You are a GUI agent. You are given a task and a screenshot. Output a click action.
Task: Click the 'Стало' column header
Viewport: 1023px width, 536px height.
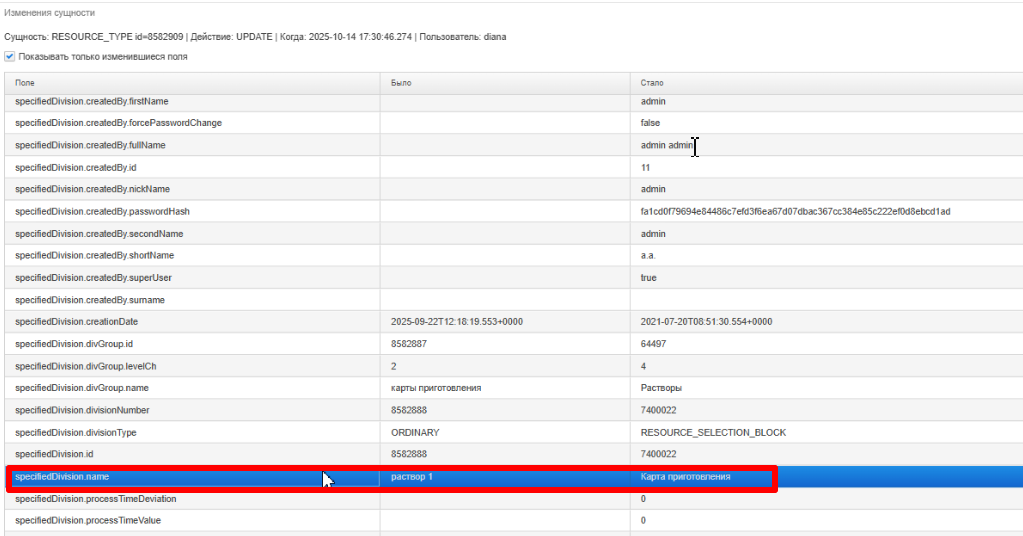827,83
